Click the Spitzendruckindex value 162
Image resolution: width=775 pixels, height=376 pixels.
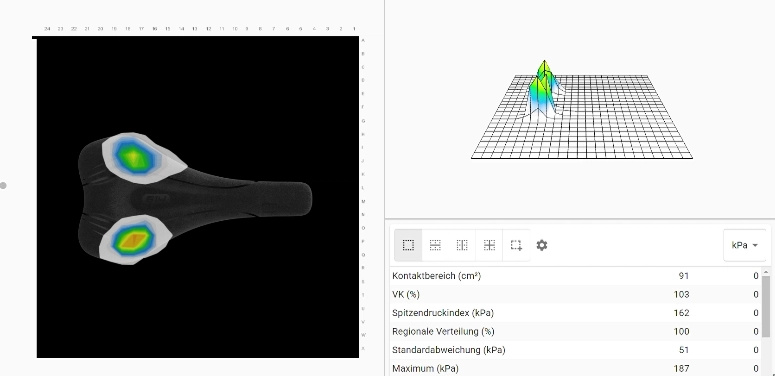pyautogui.click(x=682, y=313)
